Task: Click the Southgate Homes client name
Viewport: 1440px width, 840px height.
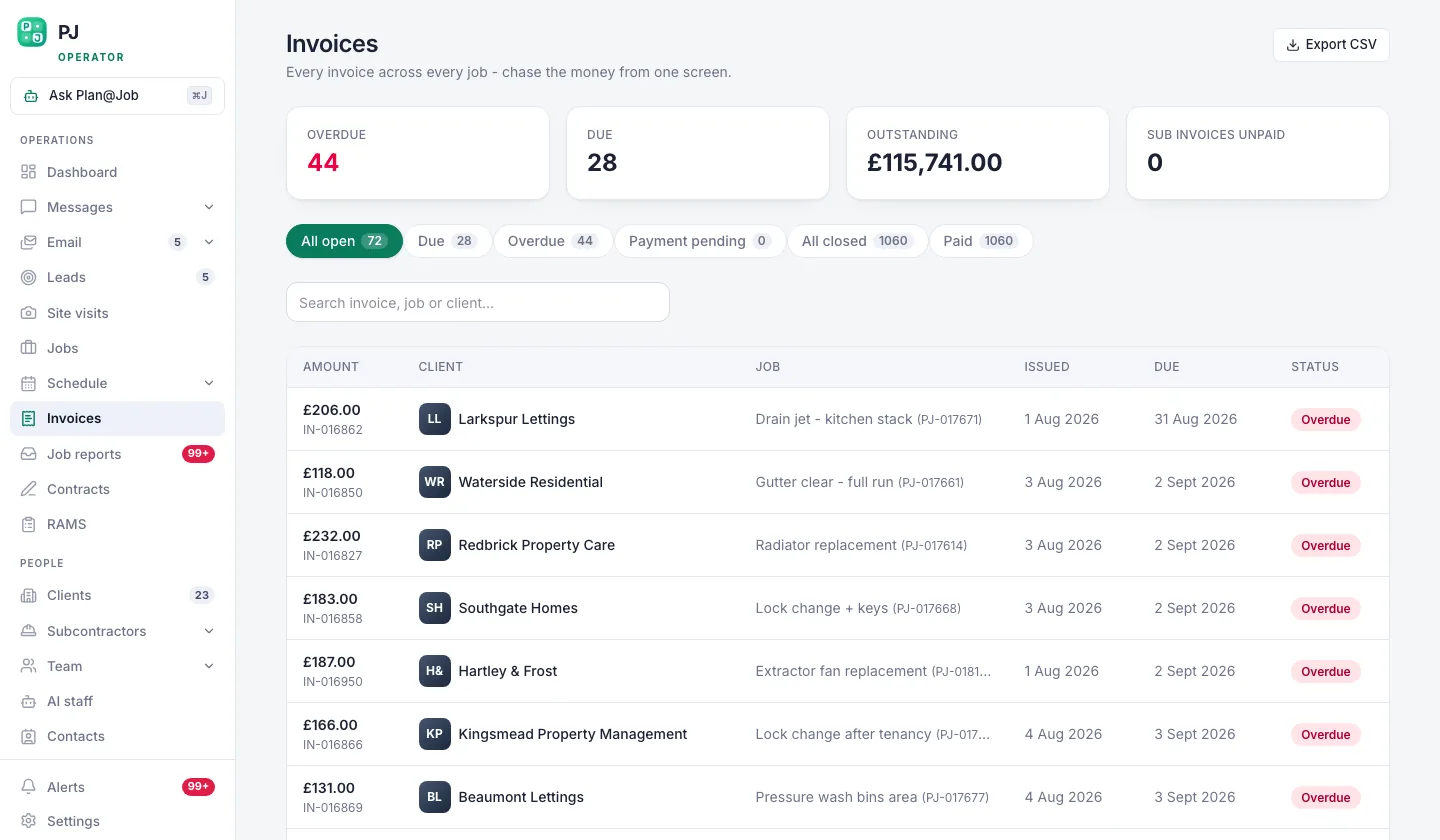Action: point(518,608)
